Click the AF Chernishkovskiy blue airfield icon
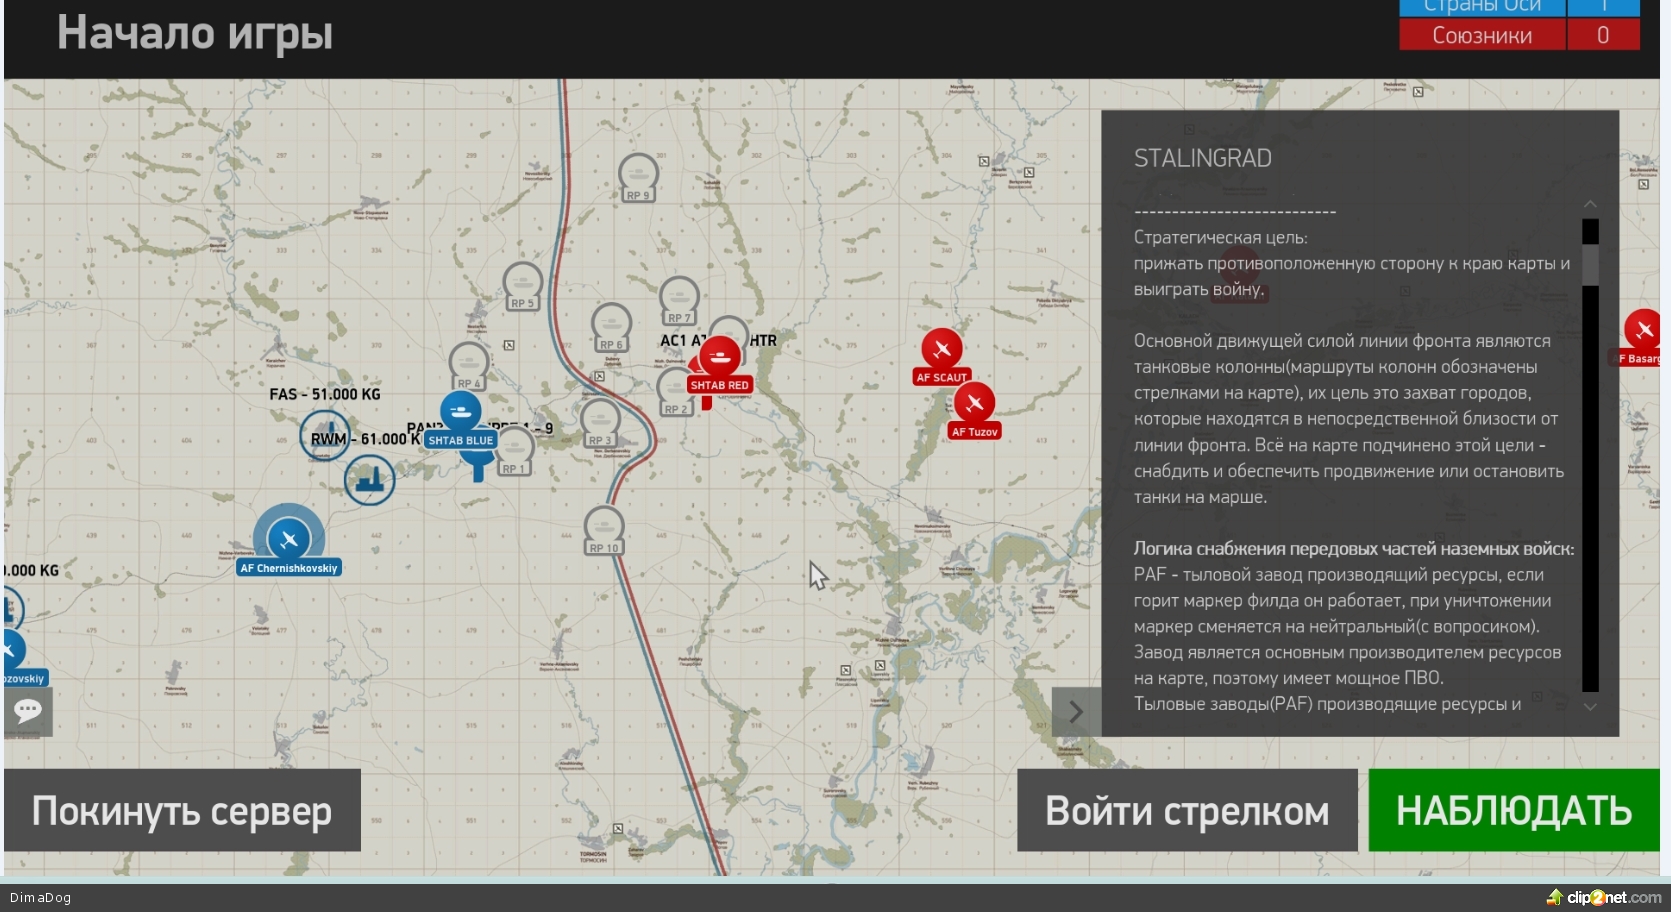Image resolution: width=1671 pixels, height=912 pixels. [289, 540]
